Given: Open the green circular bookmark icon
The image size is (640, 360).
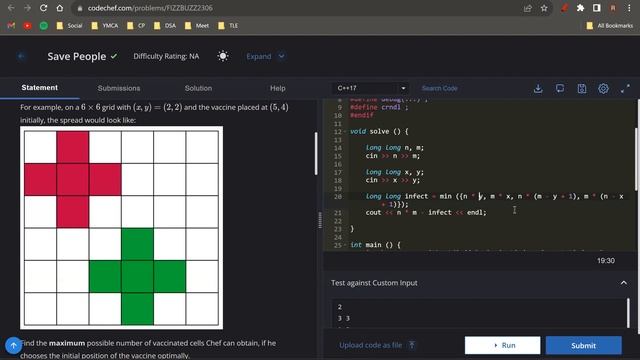Looking at the screenshot, I should (x=44, y=26).
